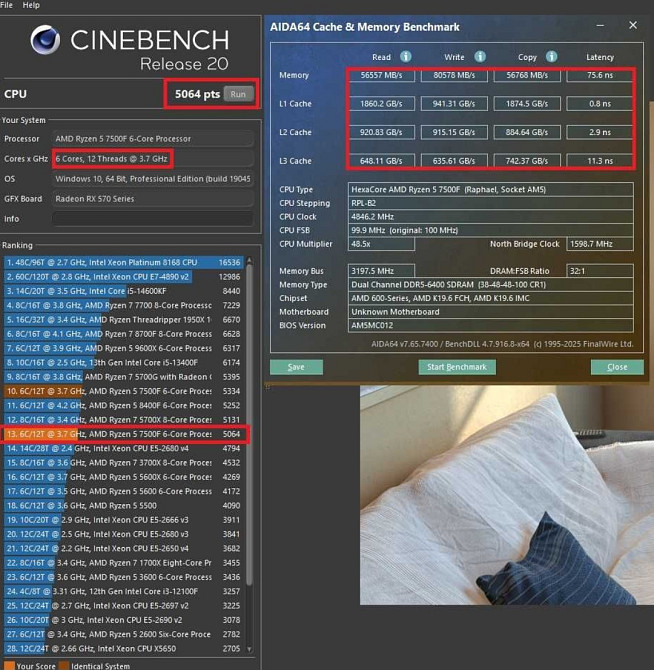This screenshot has width=654, height=670.
Task: Click the Memory Read 56557 MB/s result box
Action: [x=381, y=75]
